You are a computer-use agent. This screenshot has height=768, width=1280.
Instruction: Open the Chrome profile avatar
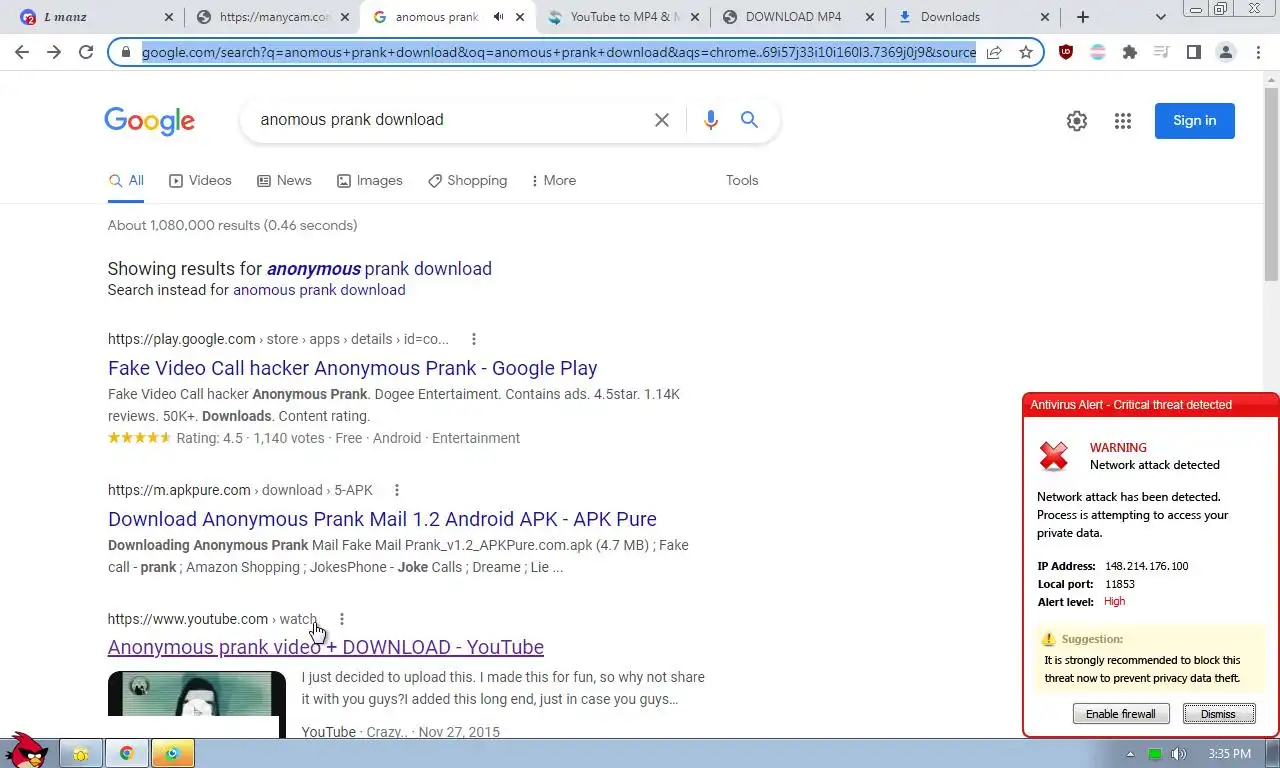[x=1226, y=52]
